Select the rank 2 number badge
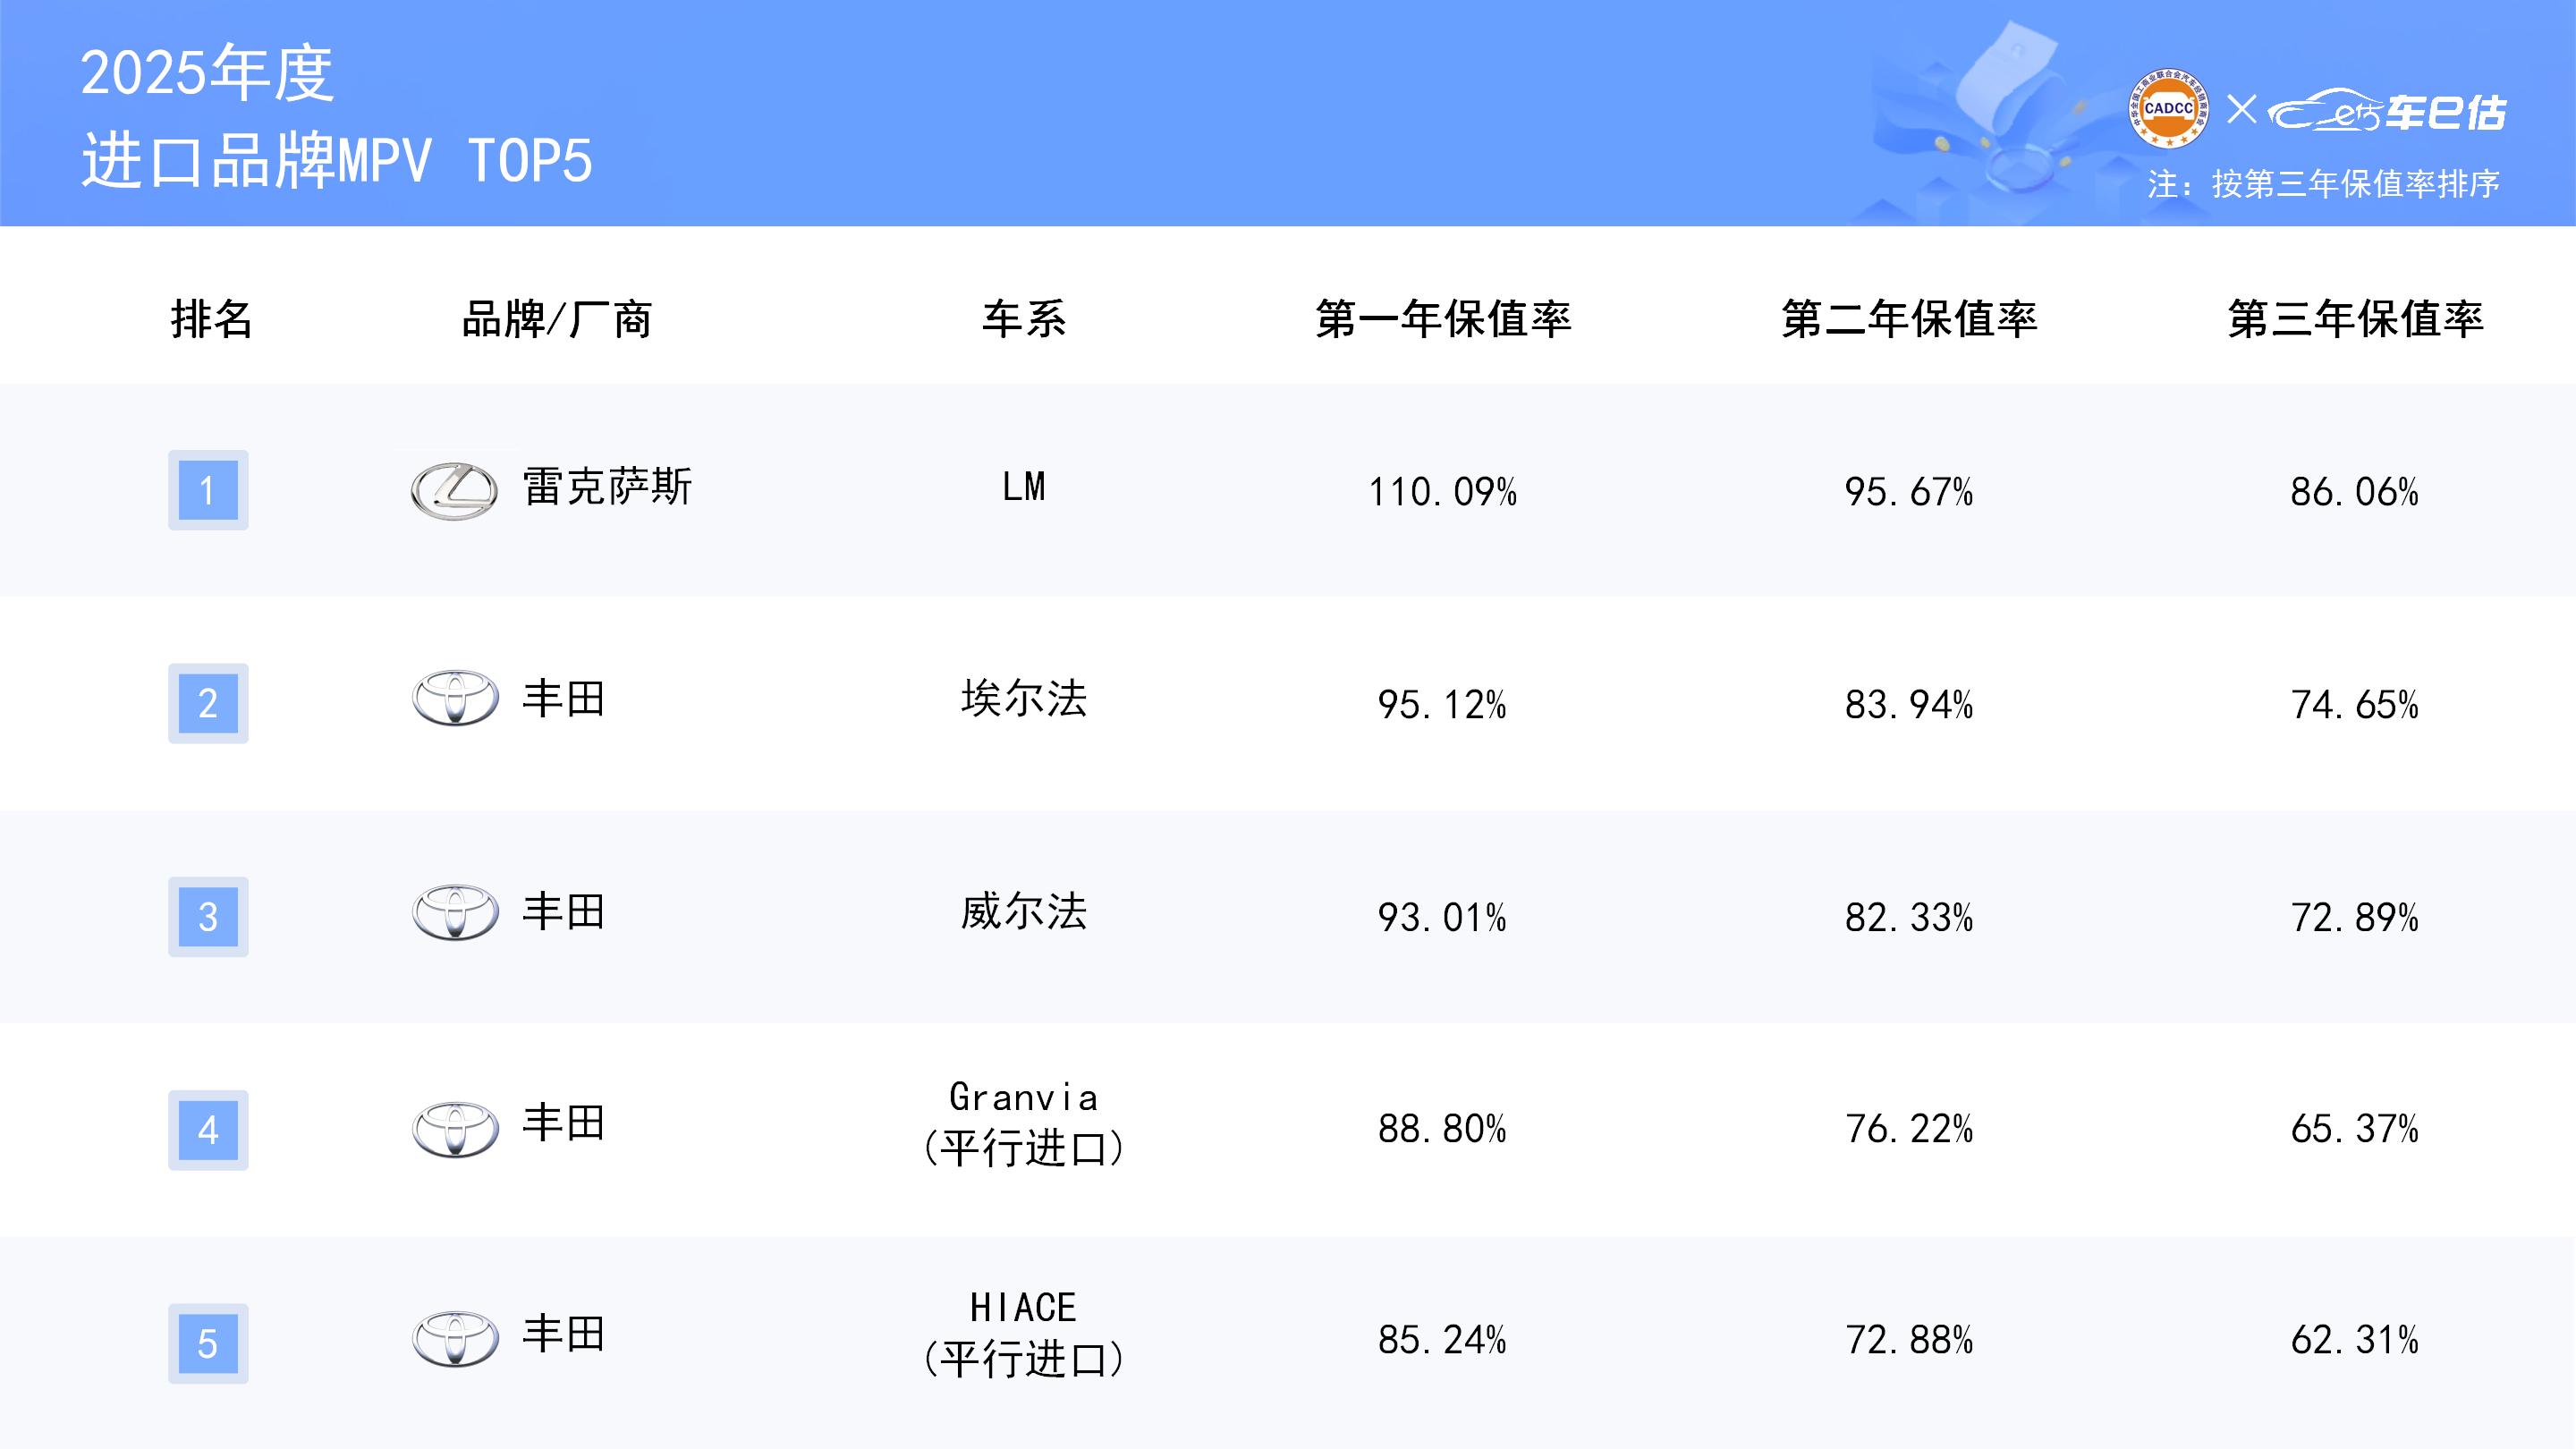2576x1449 pixels. [208, 703]
